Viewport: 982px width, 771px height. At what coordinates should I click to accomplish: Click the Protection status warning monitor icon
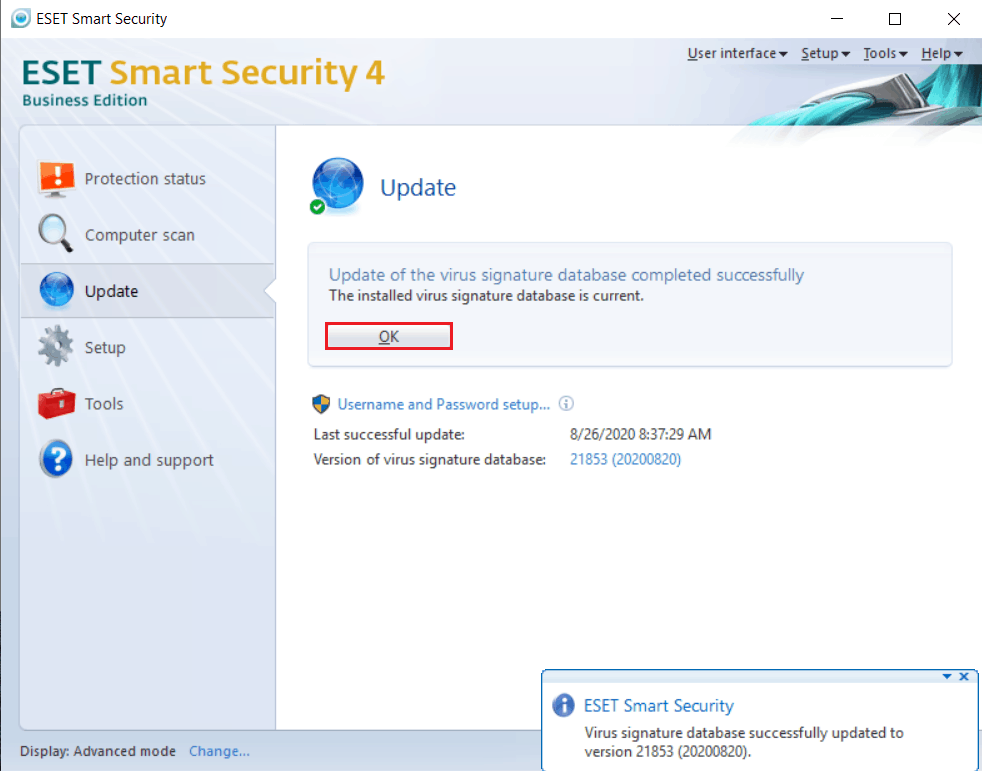(56, 179)
